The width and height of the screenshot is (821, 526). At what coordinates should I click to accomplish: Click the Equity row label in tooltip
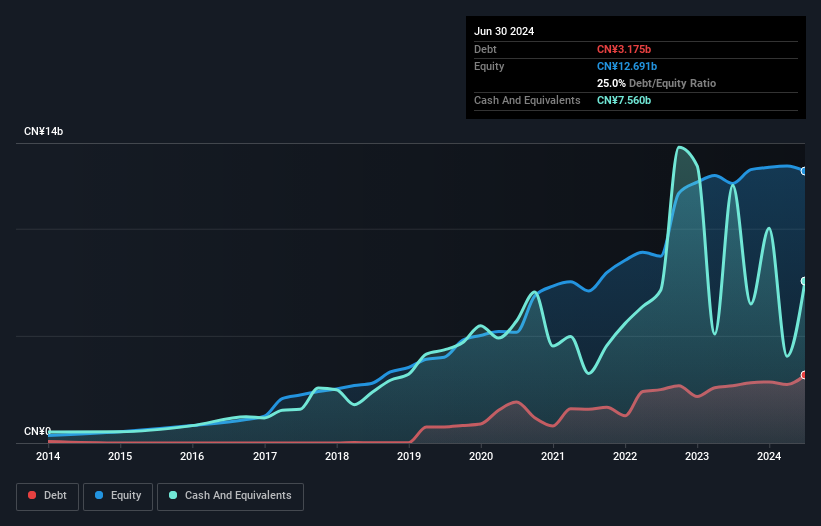(489, 66)
